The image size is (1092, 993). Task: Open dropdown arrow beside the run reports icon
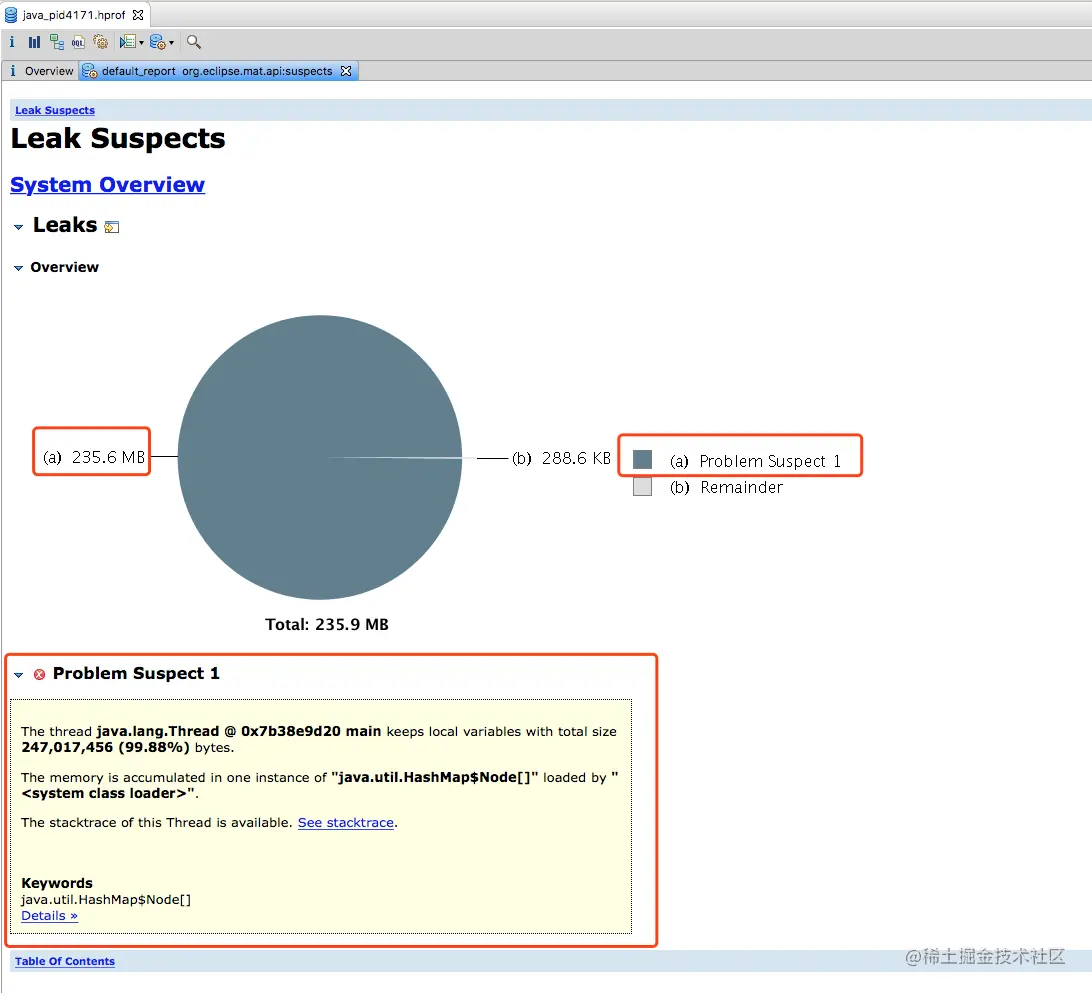pyautogui.click(x=141, y=43)
